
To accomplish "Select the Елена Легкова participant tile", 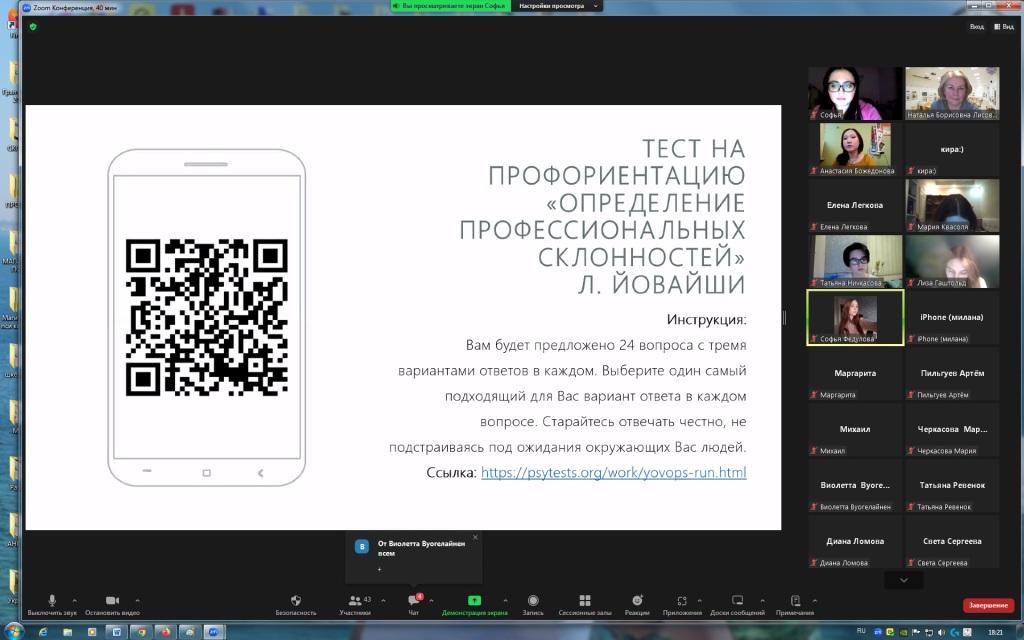I will point(855,206).
